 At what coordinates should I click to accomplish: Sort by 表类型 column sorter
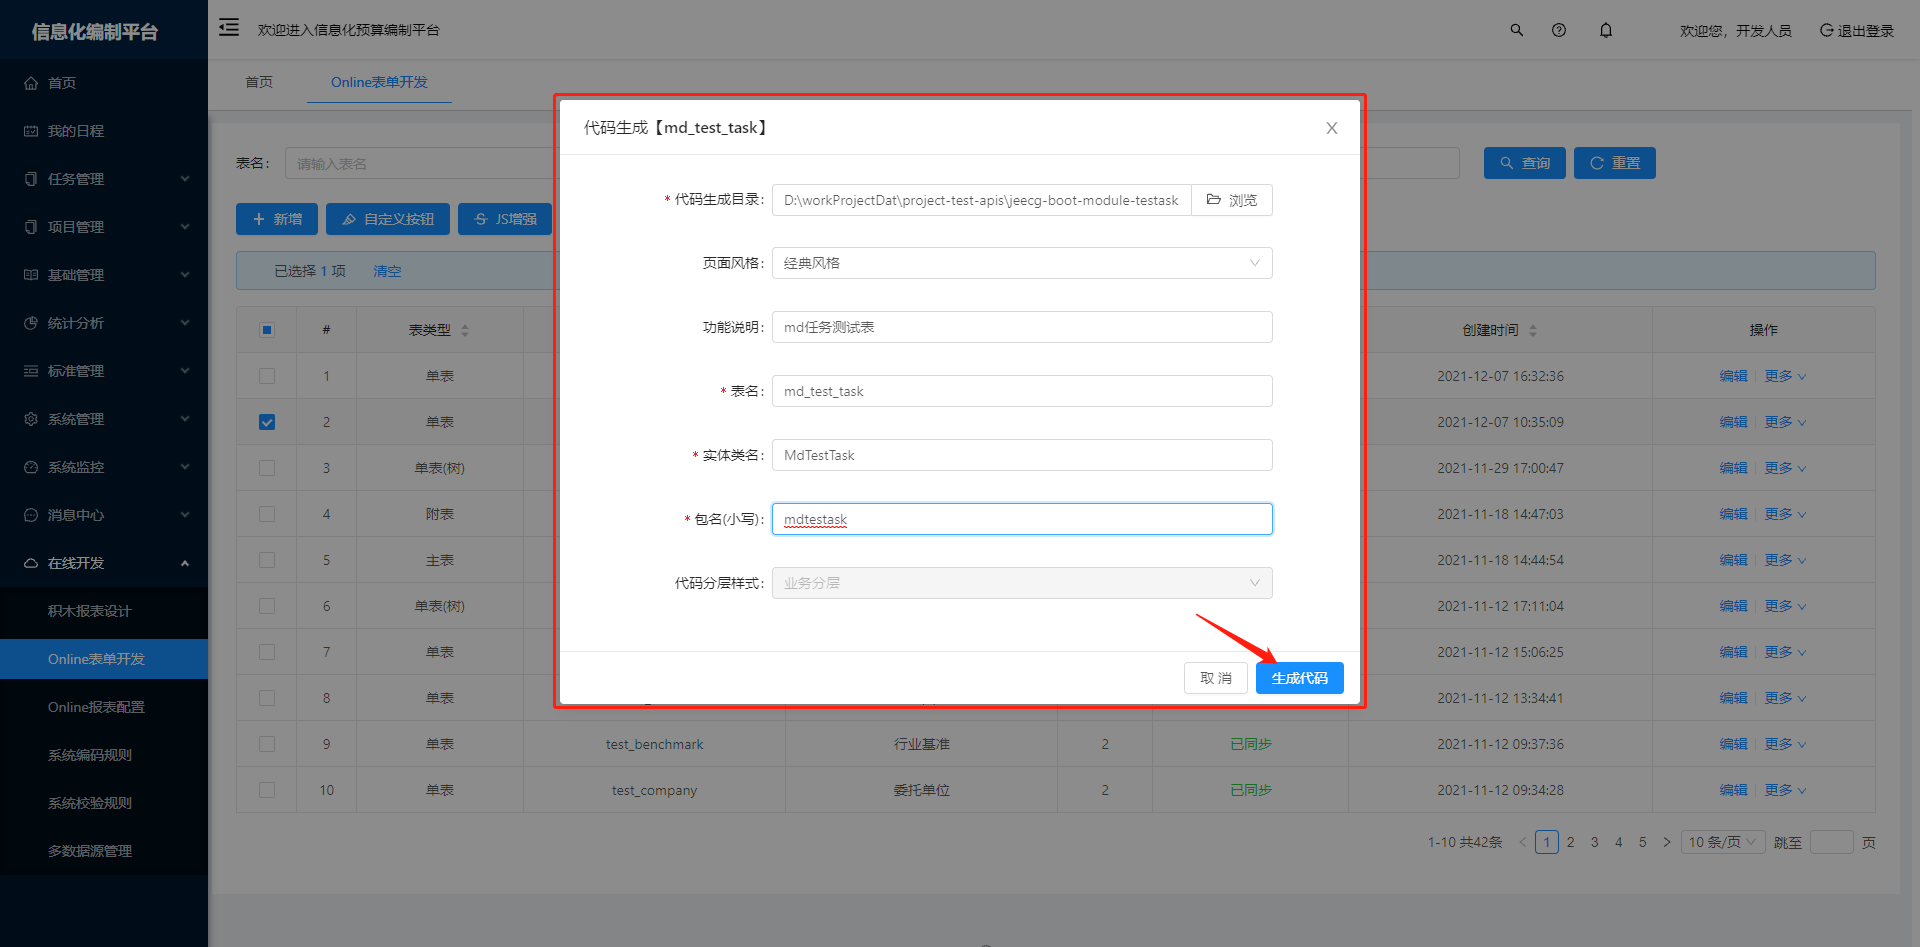[x=465, y=330]
